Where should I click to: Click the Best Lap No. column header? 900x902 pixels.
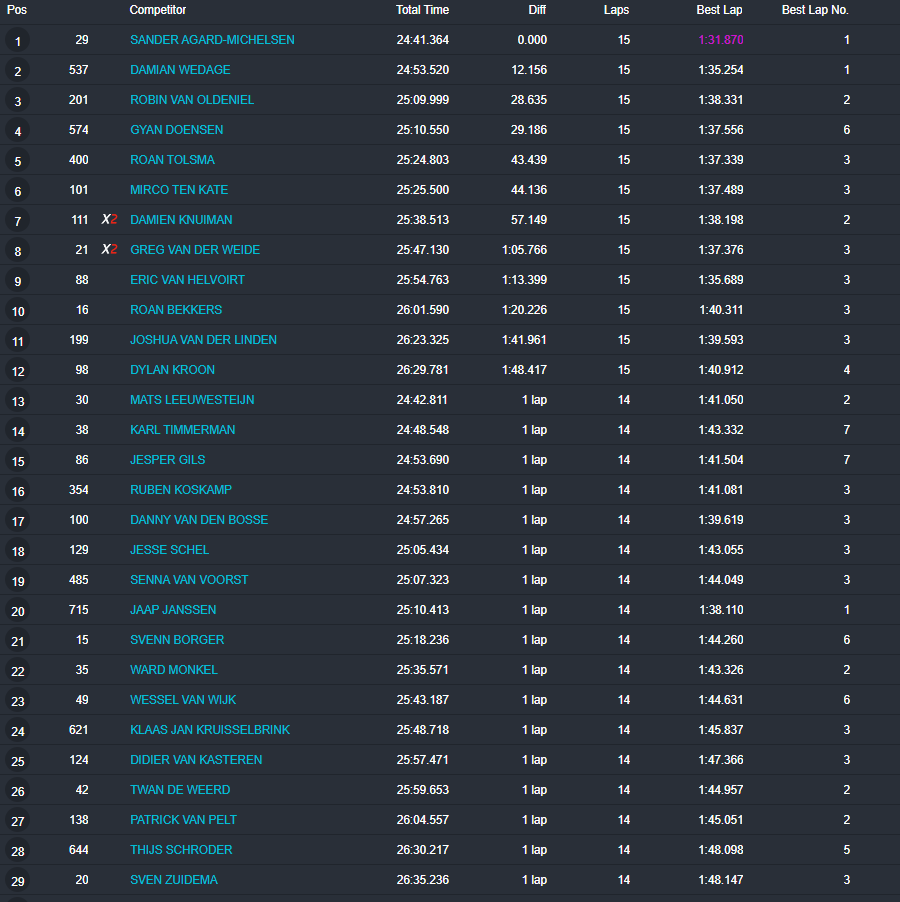click(815, 10)
